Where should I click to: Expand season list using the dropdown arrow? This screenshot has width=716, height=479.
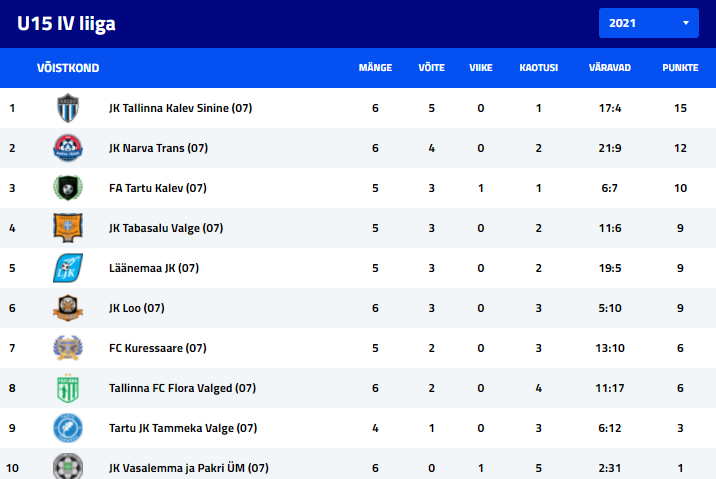click(x=685, y=23)
